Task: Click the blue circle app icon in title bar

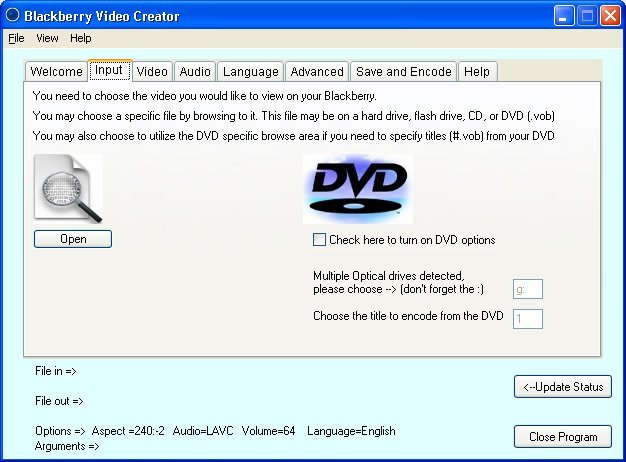Action: (13, 15)
